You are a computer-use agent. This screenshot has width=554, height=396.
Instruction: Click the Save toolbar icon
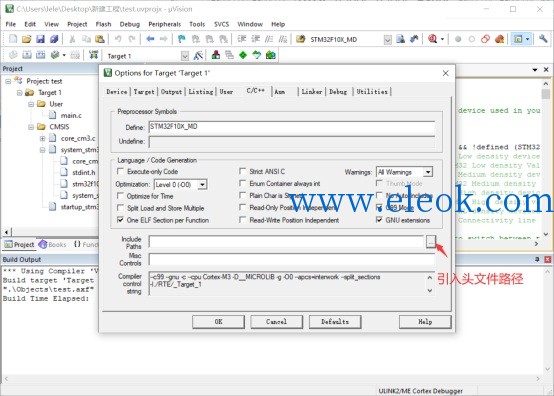click(40, 39)
